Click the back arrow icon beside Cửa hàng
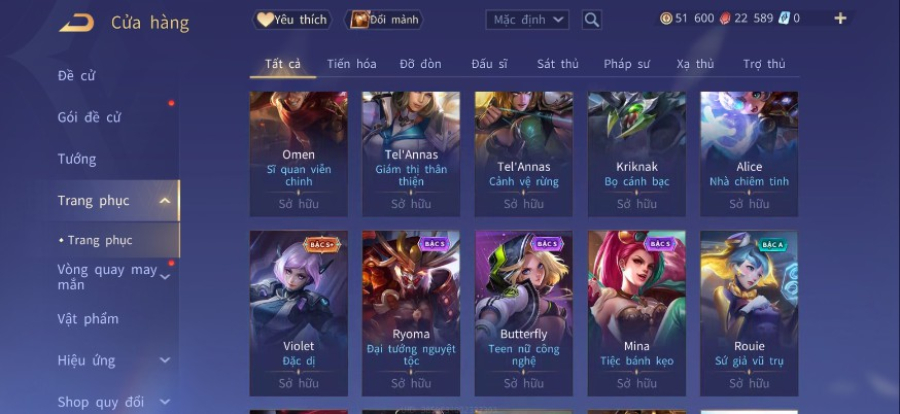Image resolution: width=900 pixels, height=414 pixels. tap(76, 23)
